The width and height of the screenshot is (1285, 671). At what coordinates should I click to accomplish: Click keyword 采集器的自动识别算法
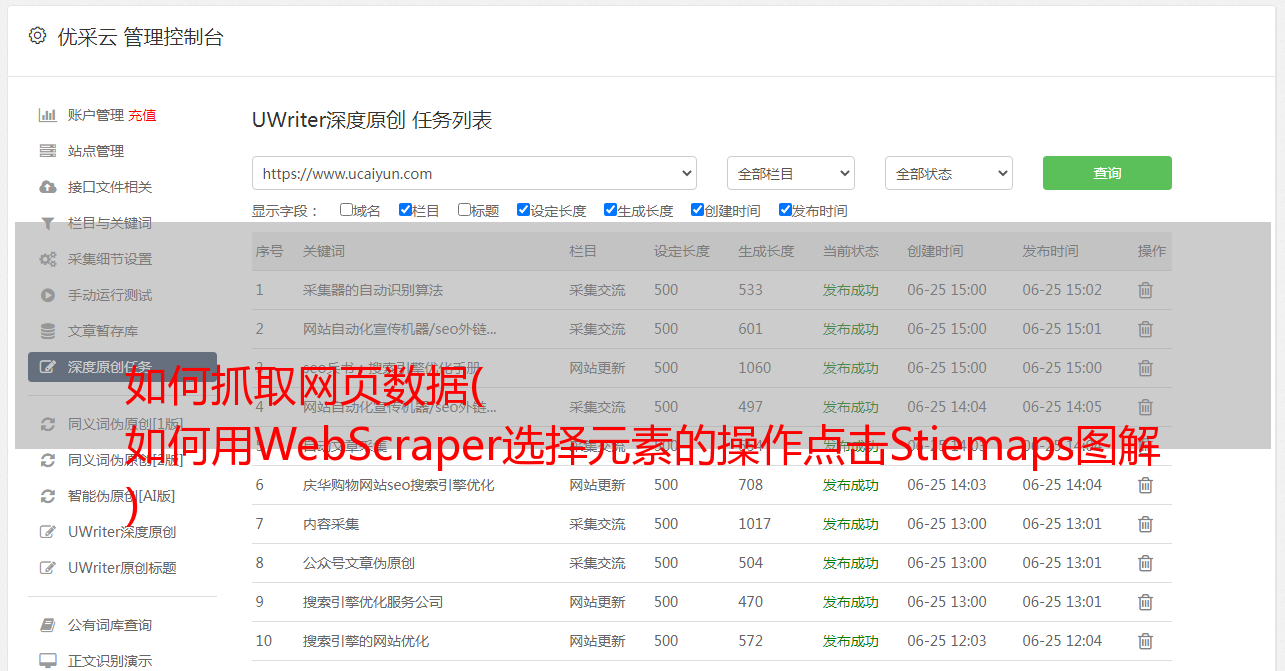point(373,290)
